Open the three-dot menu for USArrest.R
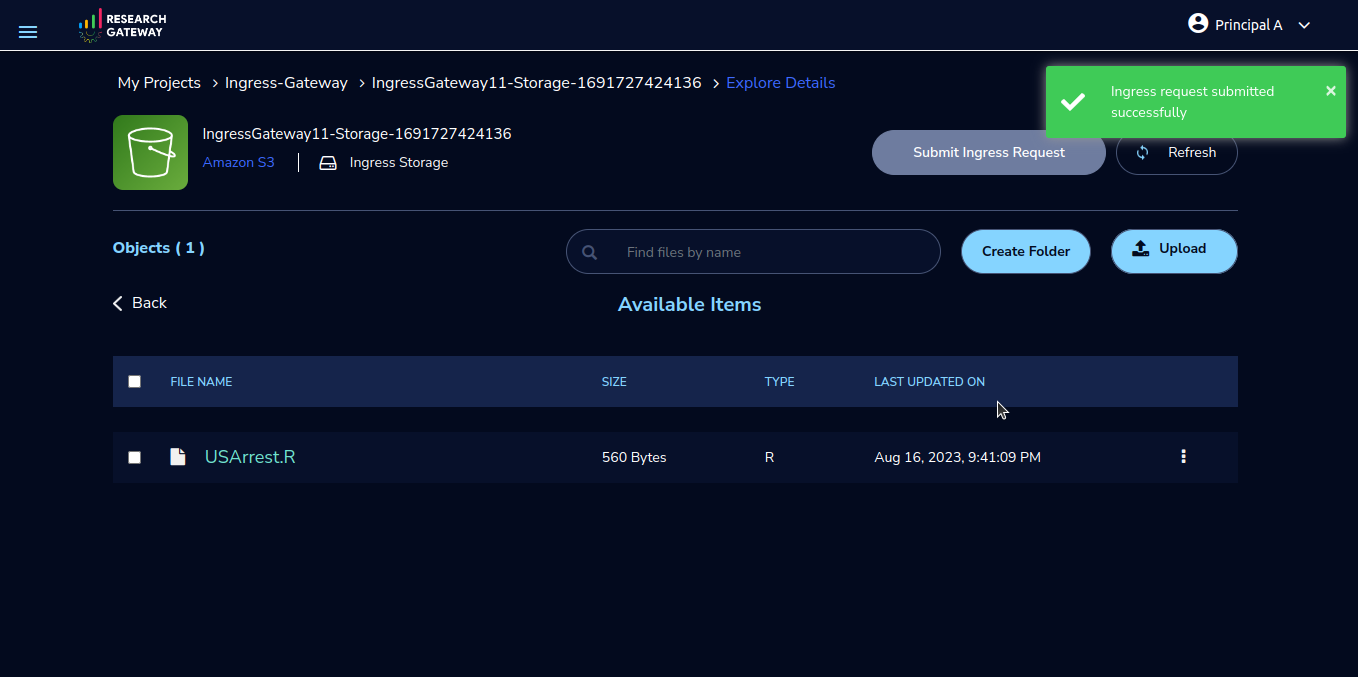 (1184, 456)
